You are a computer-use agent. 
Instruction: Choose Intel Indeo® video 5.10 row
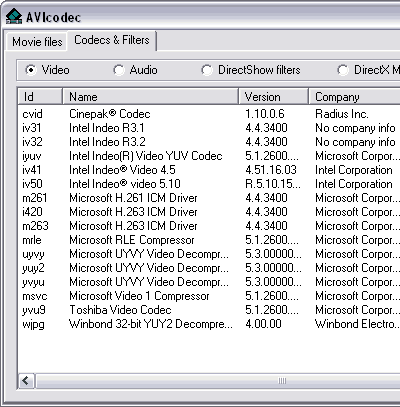point(125,184)
